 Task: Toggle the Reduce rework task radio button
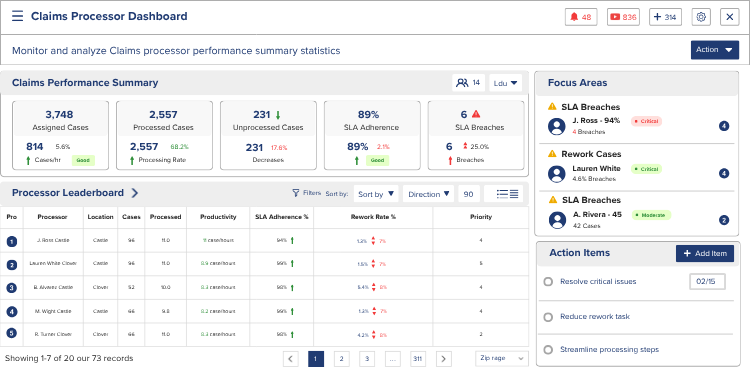(x=548, y=316)
